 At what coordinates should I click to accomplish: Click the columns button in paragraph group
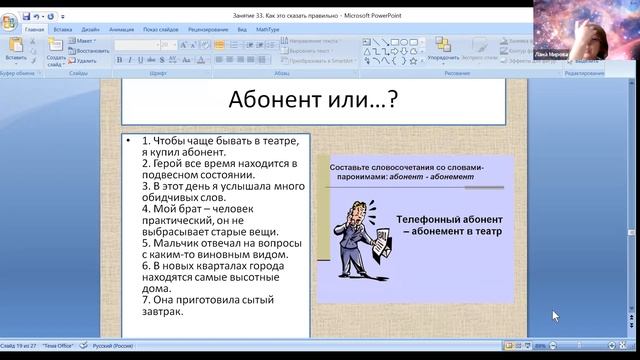(x=263, y=60)
